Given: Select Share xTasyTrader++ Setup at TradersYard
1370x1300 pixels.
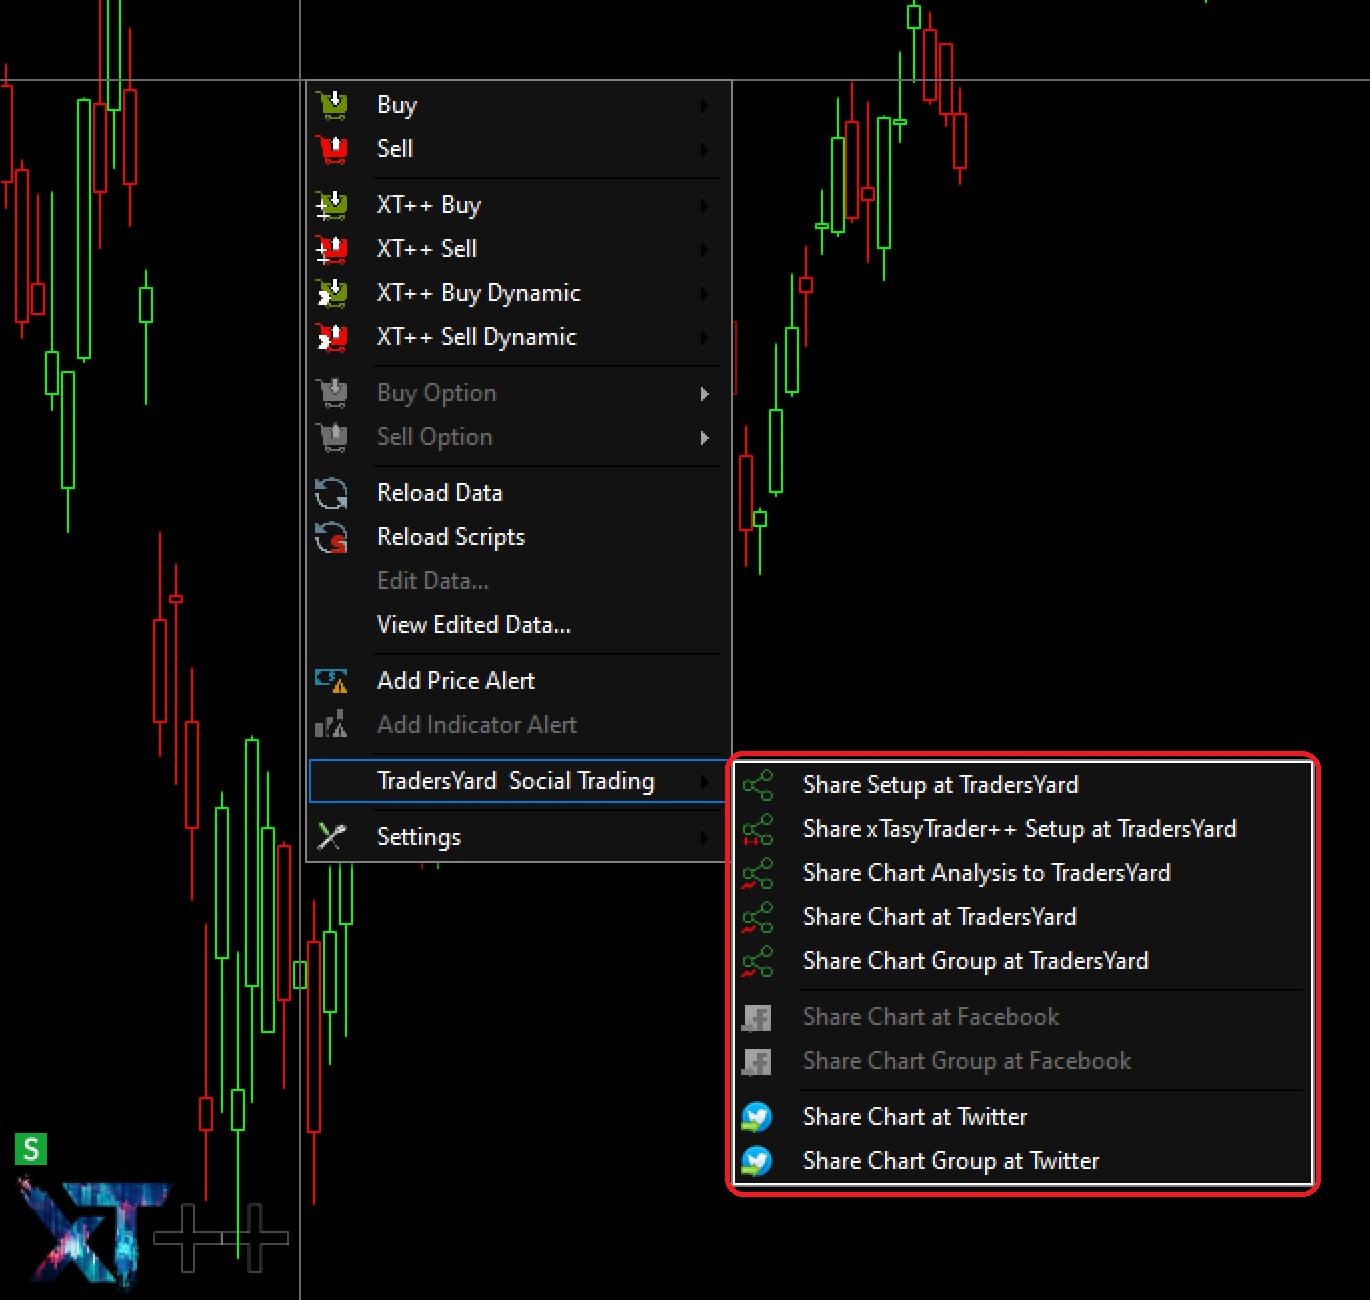Looking at the screenshot, I should coord(1023,829).
